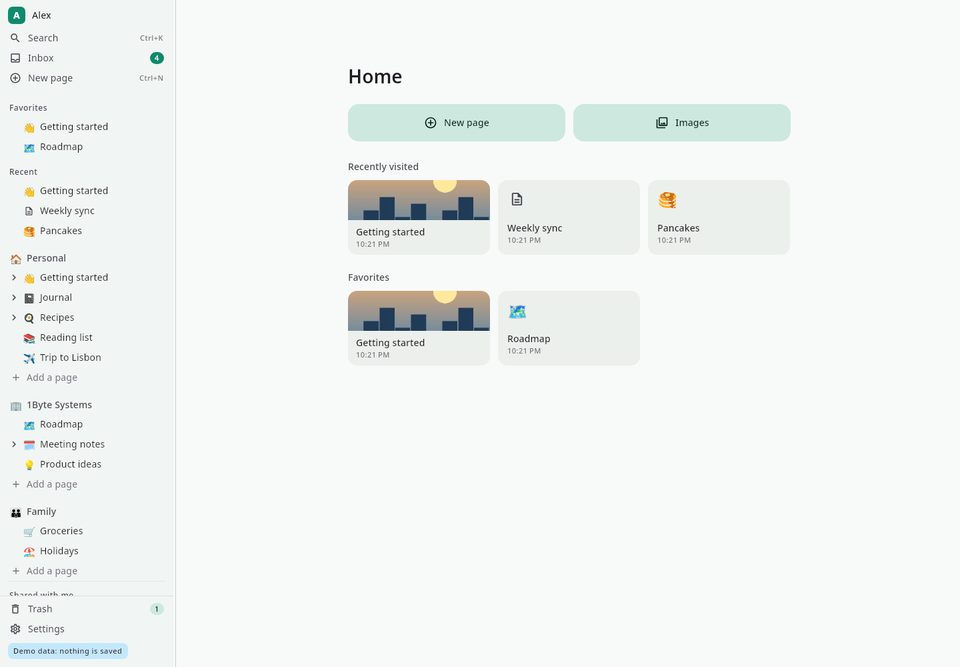Open the Getting started card under Recently visited
The width and height of the screenshot is (960, 667).
pyautogui.click(x=419, y=217)
